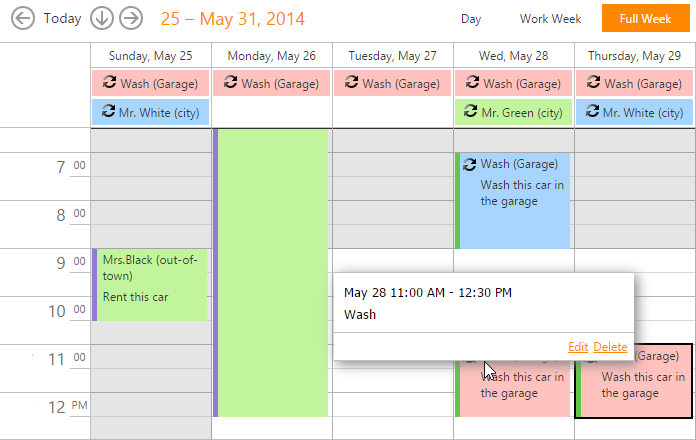
Task: Switch to Day view
Action: point(470,19)
